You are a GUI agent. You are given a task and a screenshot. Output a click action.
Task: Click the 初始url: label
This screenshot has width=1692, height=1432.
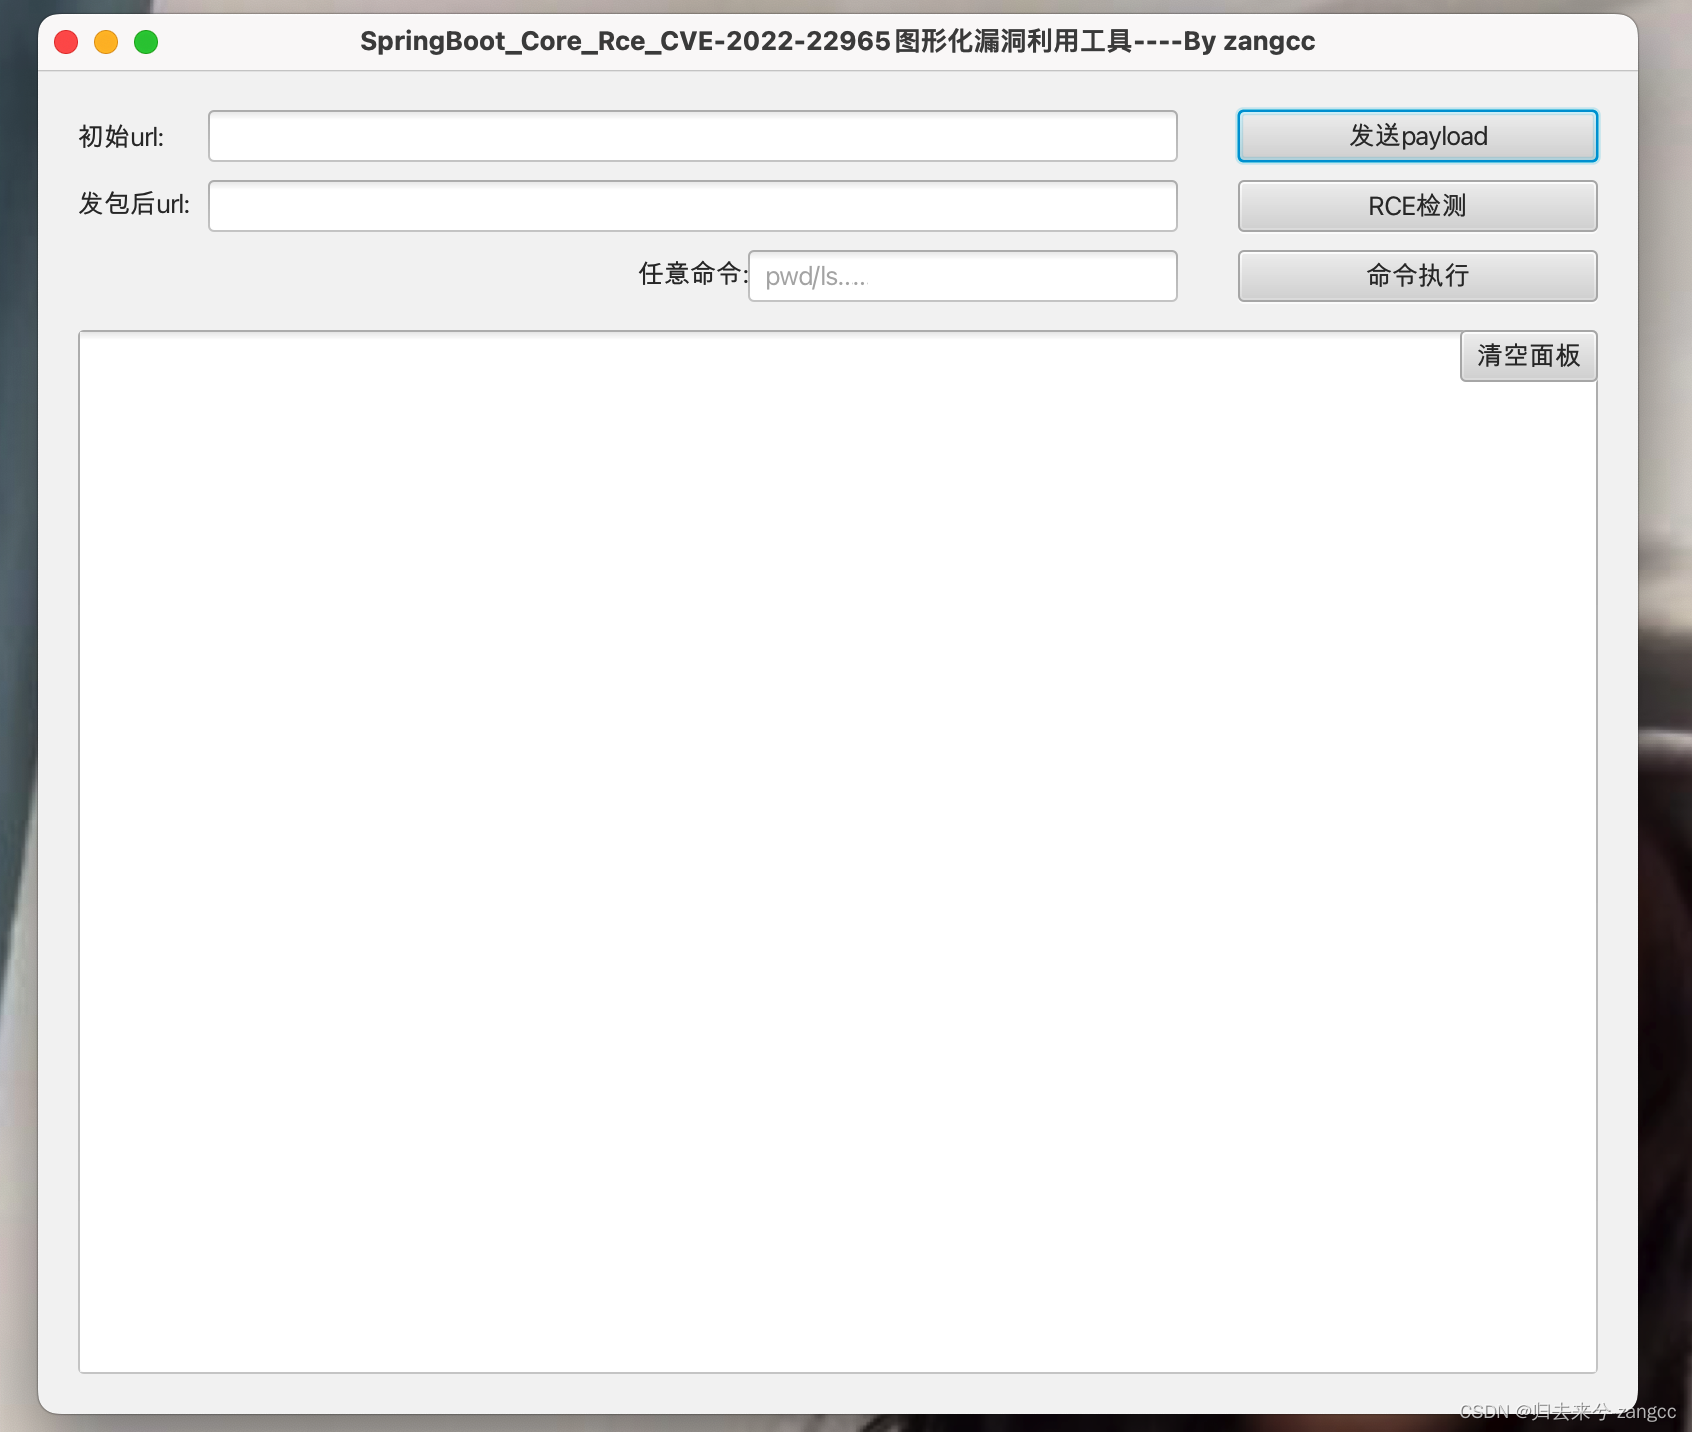(x=121, y=137)
